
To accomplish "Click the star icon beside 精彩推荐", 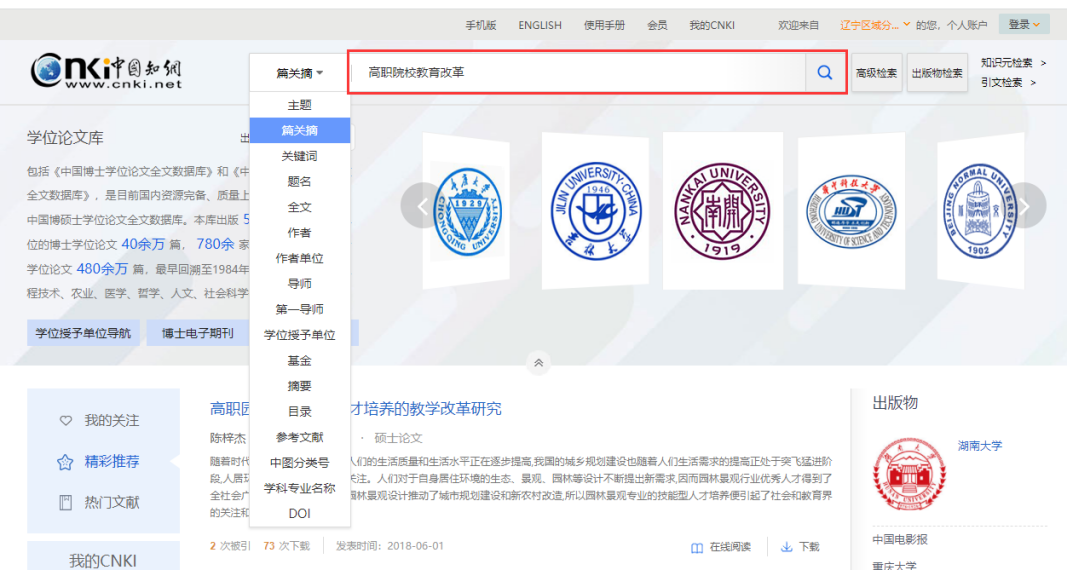I will [x=65, y=463].
